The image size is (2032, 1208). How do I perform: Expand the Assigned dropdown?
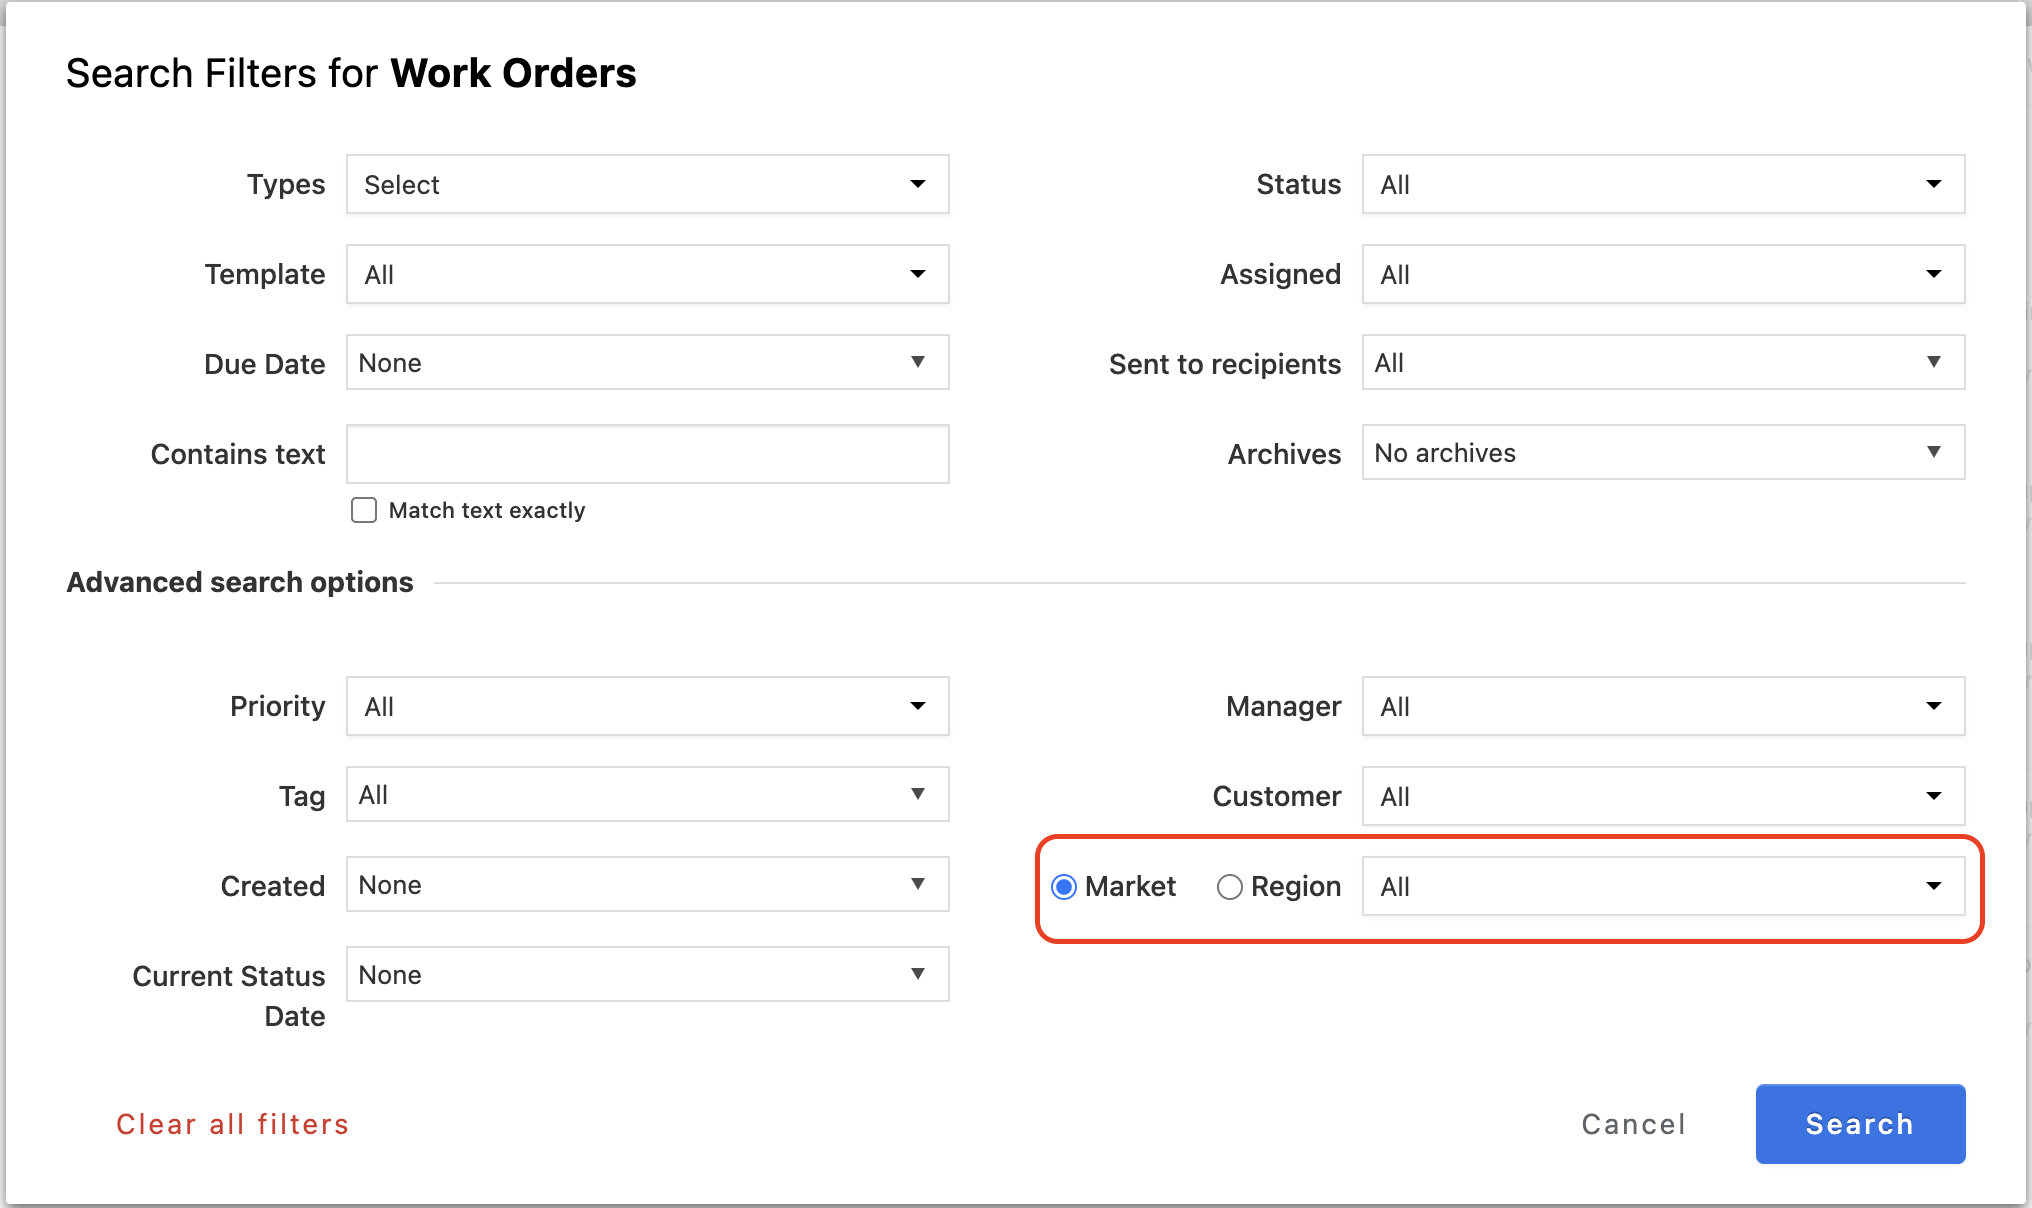1662,274
